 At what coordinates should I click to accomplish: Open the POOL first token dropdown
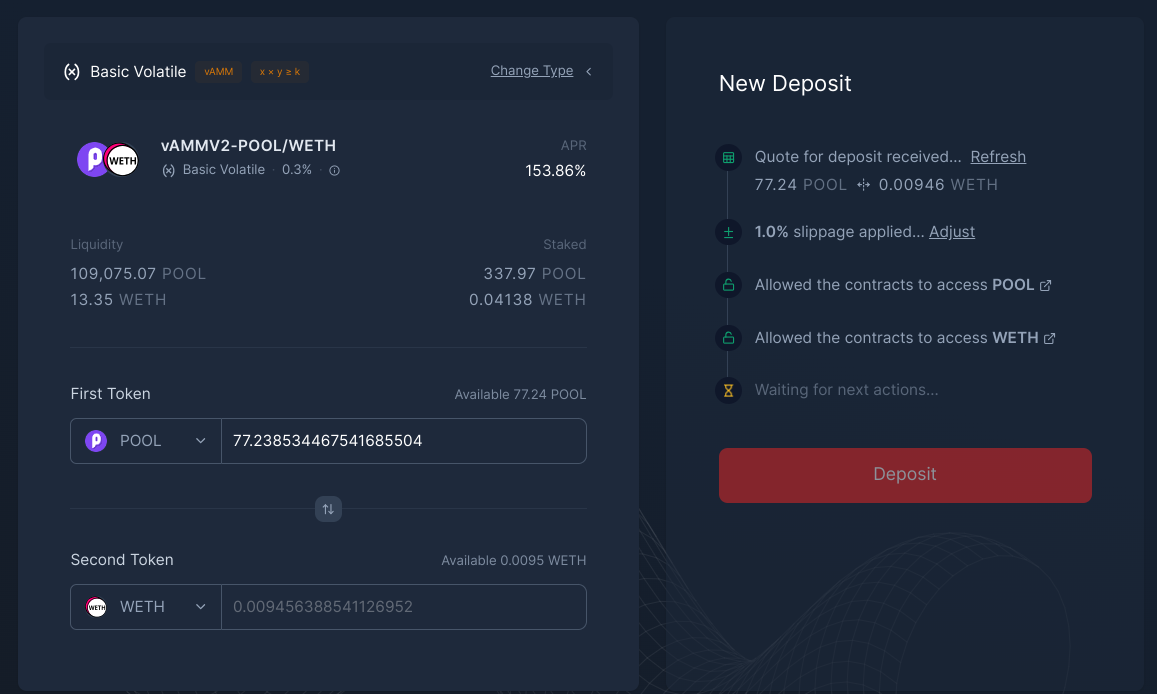tap(145, 441)
